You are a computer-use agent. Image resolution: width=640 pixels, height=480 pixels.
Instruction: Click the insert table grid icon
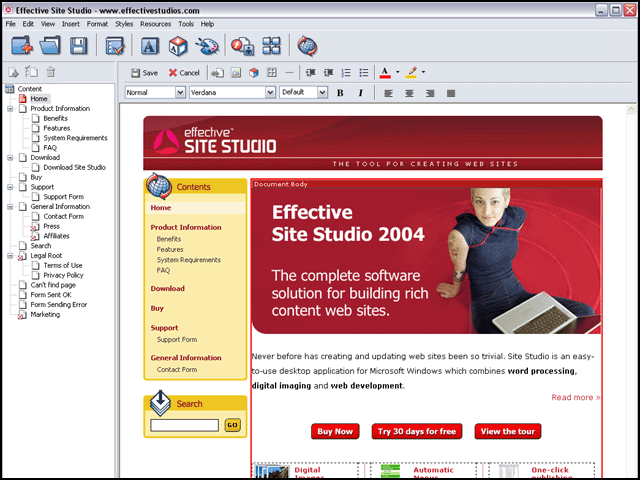point(272,73)
